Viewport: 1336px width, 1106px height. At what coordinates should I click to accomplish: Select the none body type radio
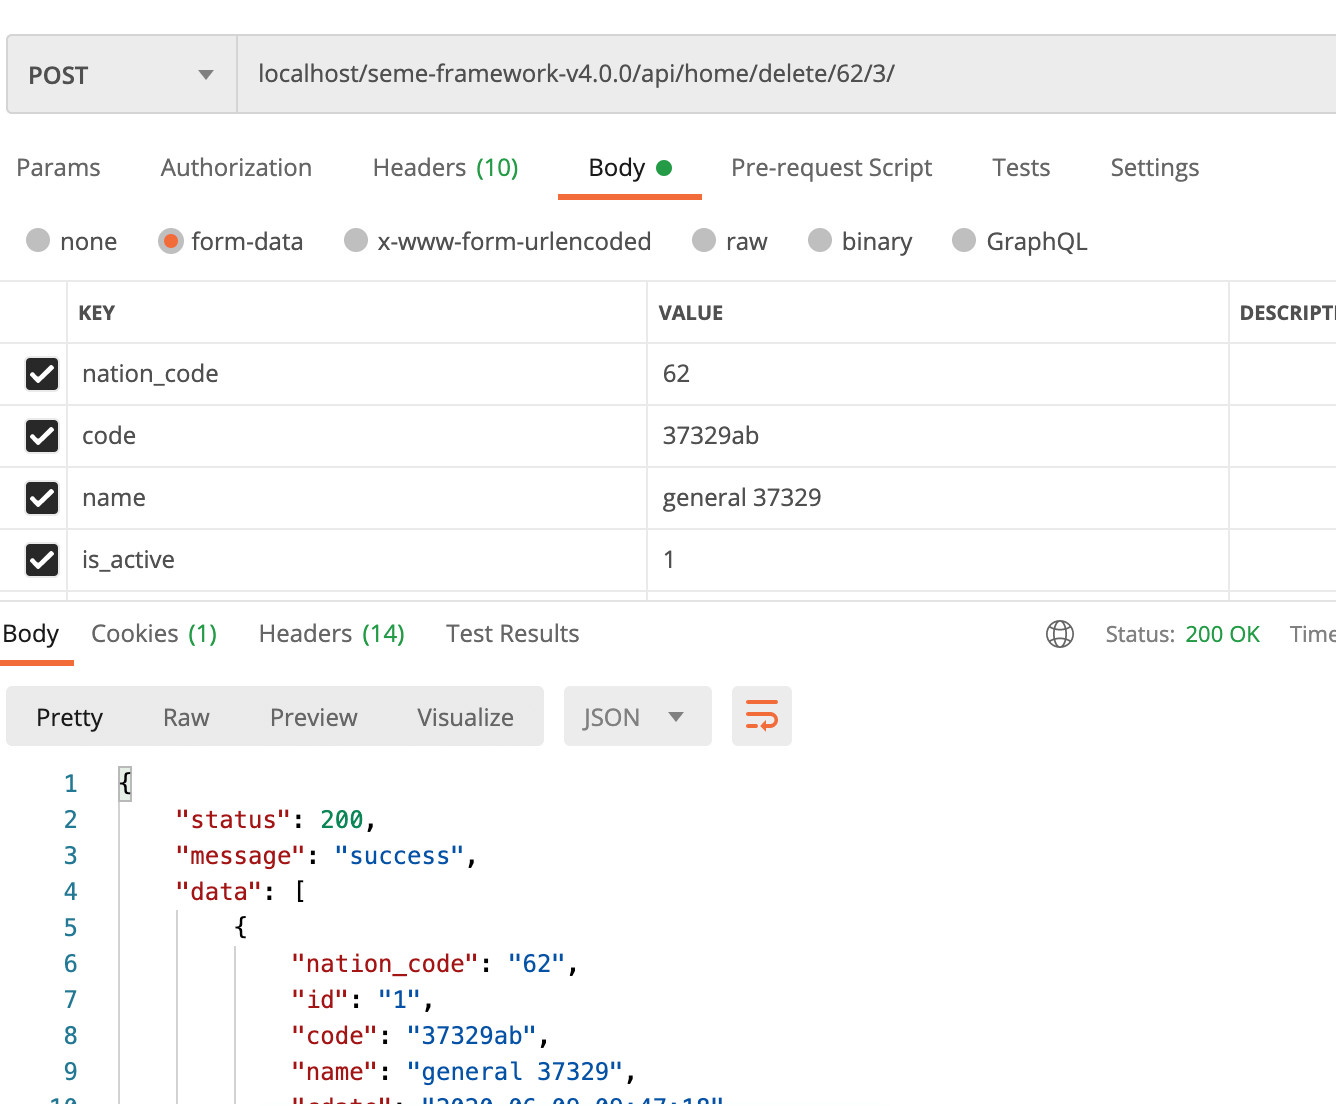point(38,241)
